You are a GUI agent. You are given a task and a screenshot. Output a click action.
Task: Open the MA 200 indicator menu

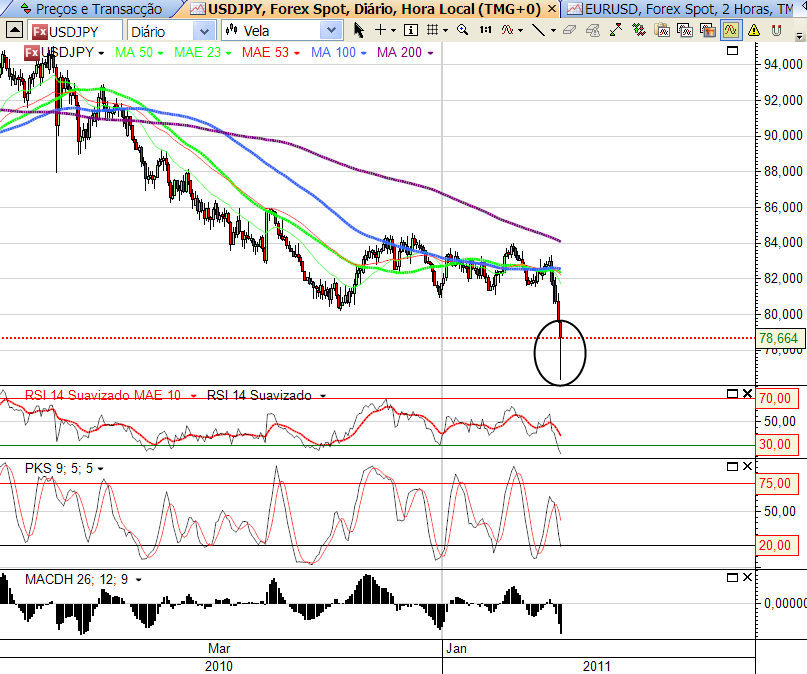click(x=430, y=53)
